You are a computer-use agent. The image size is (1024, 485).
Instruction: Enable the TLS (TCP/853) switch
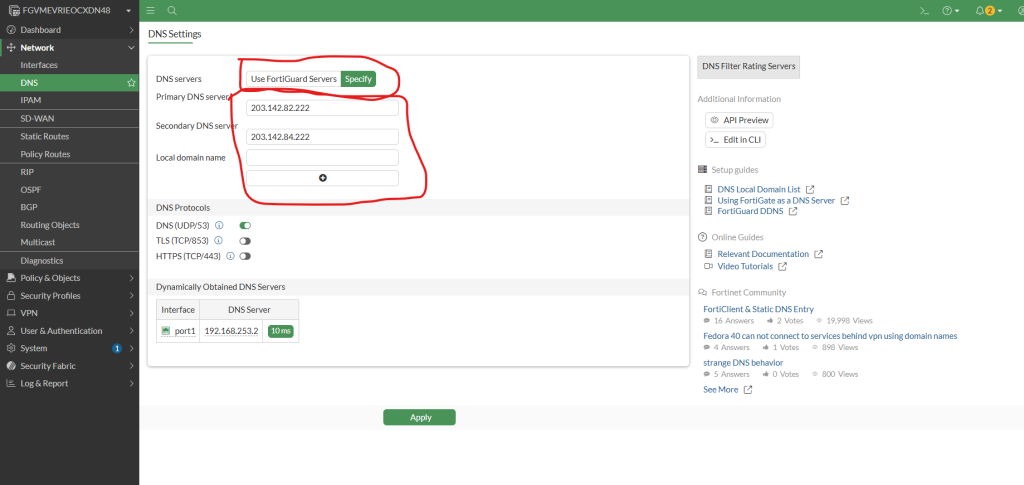pyautogui.click(x=245, y=241)
